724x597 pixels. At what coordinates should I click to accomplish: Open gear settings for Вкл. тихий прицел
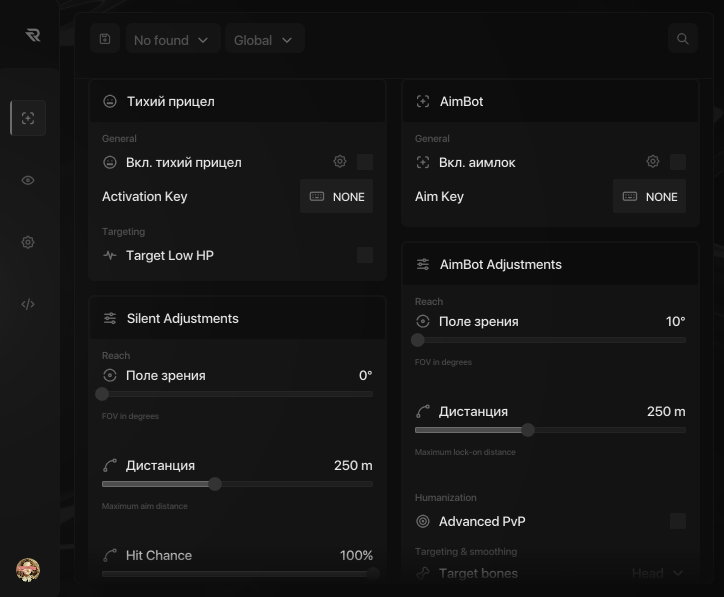tap(340, 161)
